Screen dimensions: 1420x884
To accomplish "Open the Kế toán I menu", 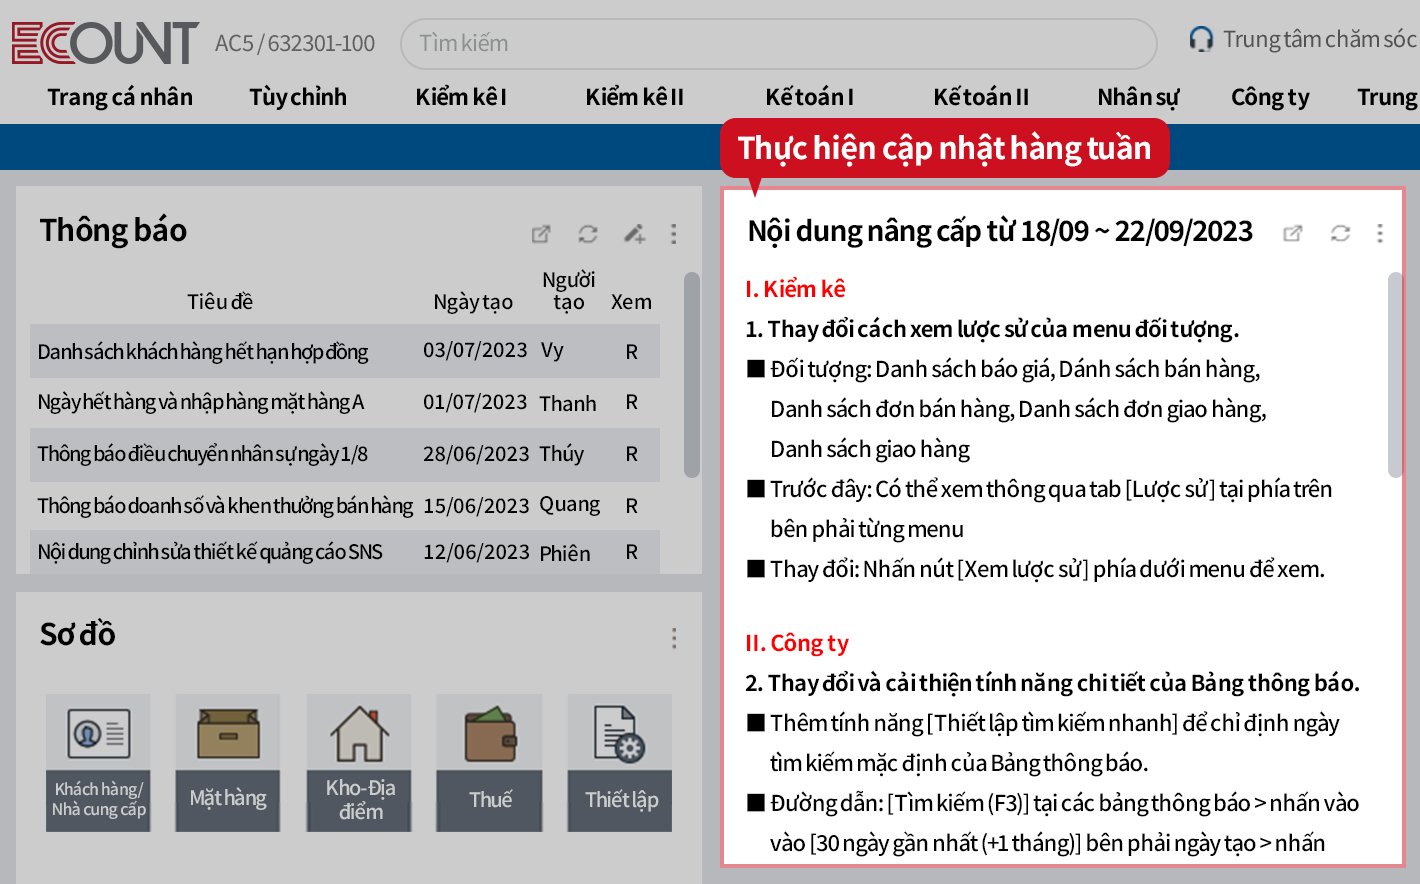I will tap(809, 97).
